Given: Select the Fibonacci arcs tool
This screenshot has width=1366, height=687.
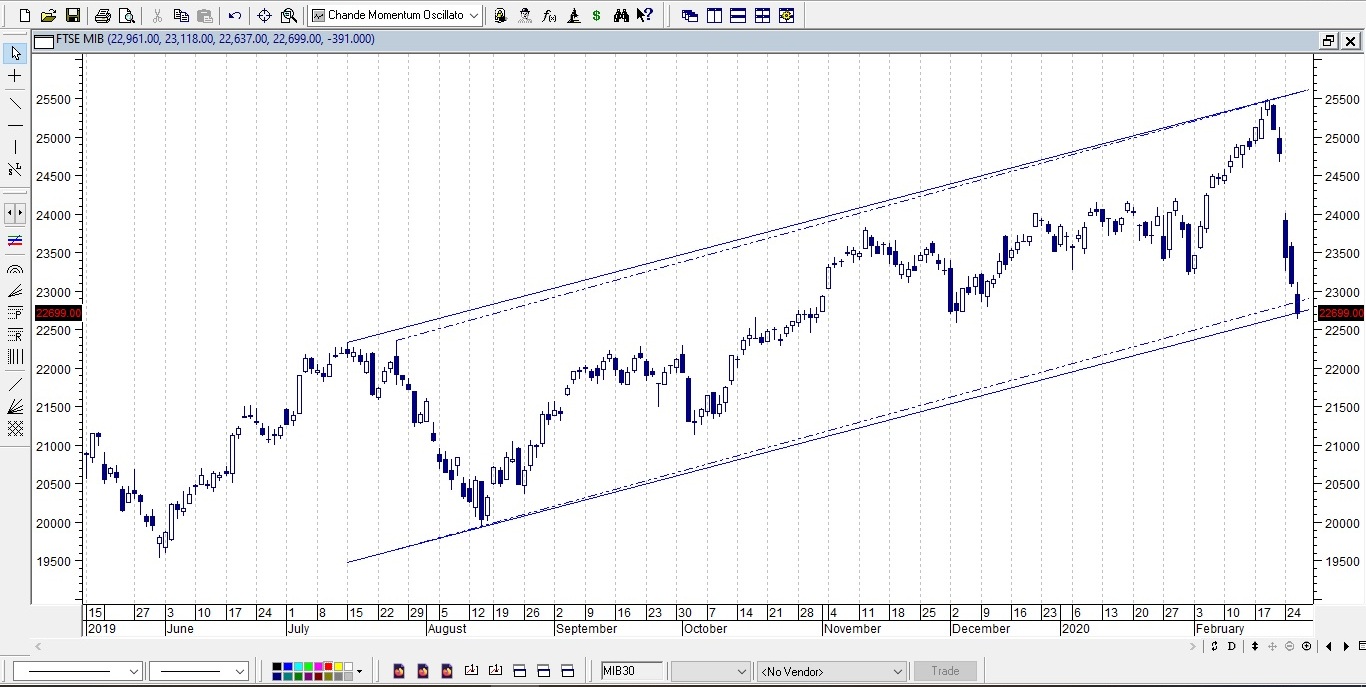Looking at the screenshot, I should click(15, 269).
